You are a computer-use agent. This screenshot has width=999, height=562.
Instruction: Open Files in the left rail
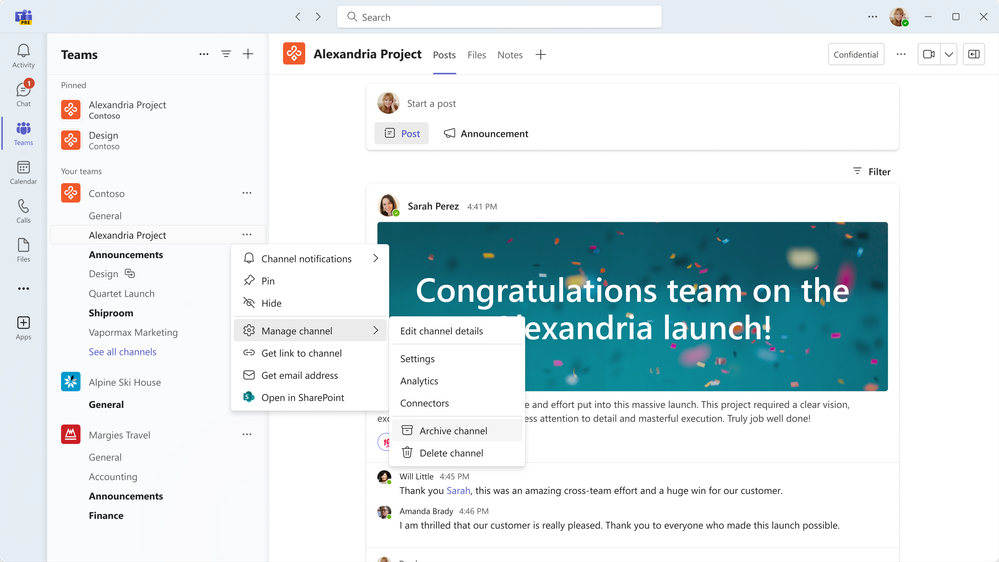coord(24,250)
